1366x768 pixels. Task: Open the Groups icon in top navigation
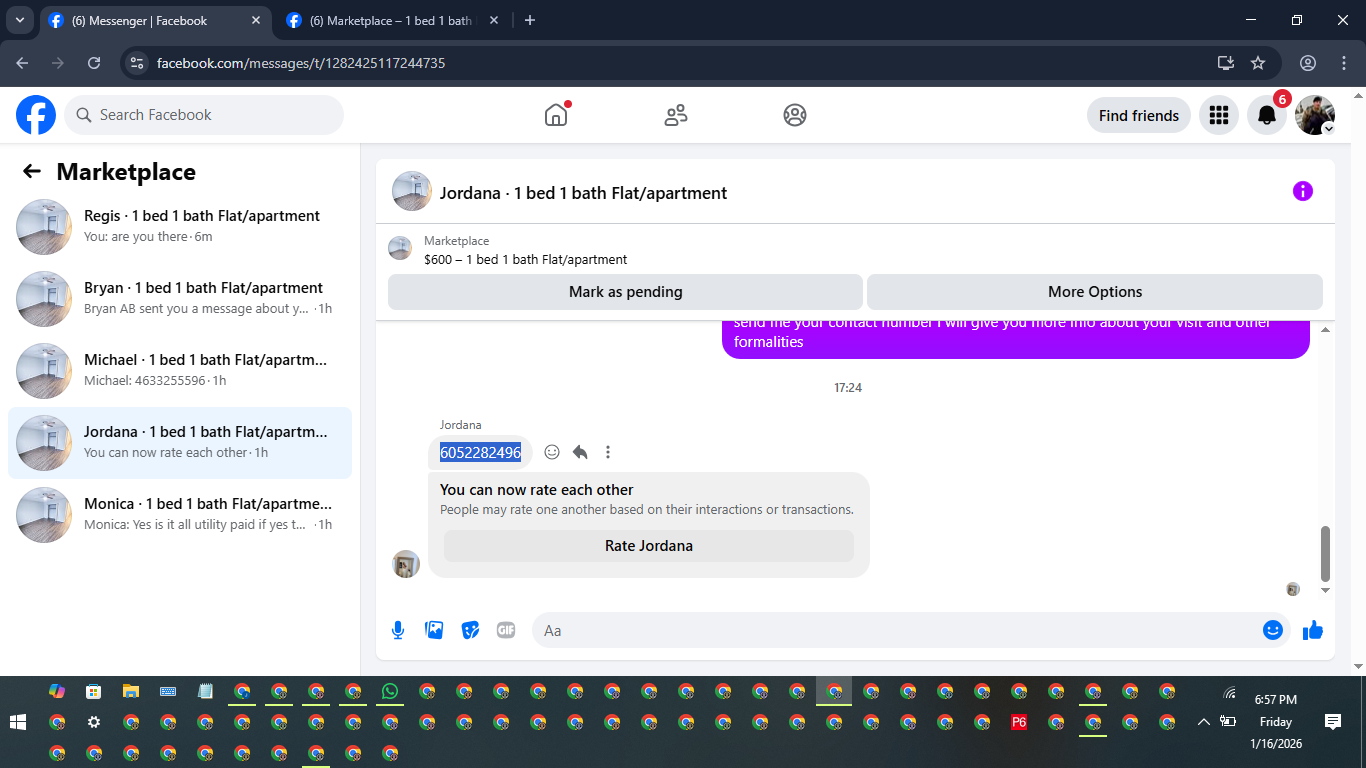(795, 115)
